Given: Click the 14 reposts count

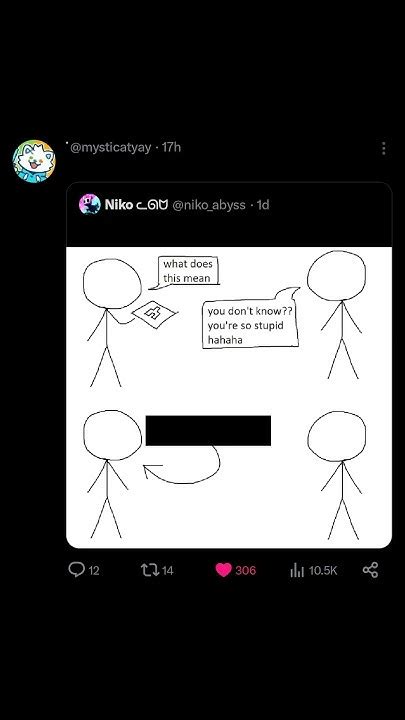Looking at the screenshot, I should (x=168, y=571).
